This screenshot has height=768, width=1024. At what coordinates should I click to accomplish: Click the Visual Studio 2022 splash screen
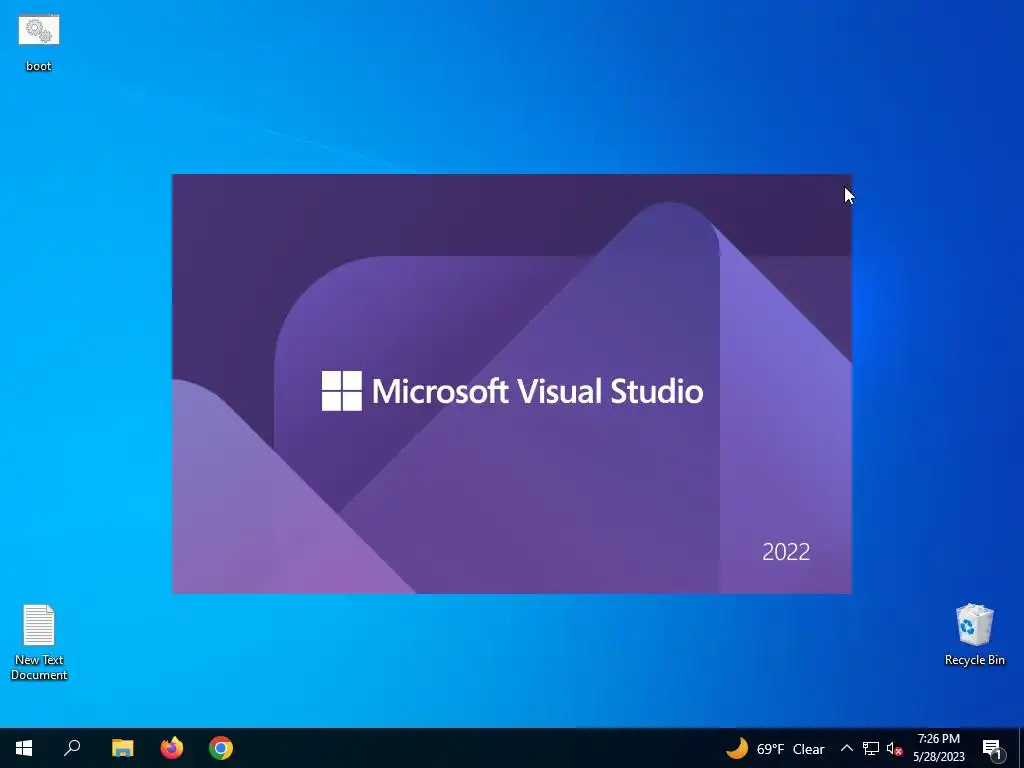point(512,384)
